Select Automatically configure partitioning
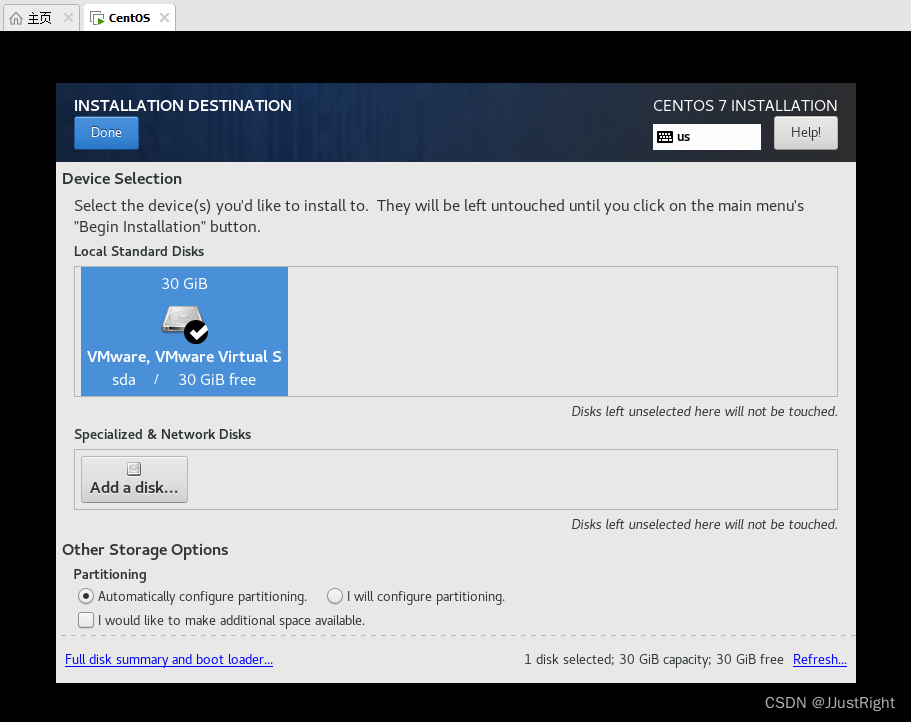The height and width of the screenshot is (722, 911). (192, 597)
